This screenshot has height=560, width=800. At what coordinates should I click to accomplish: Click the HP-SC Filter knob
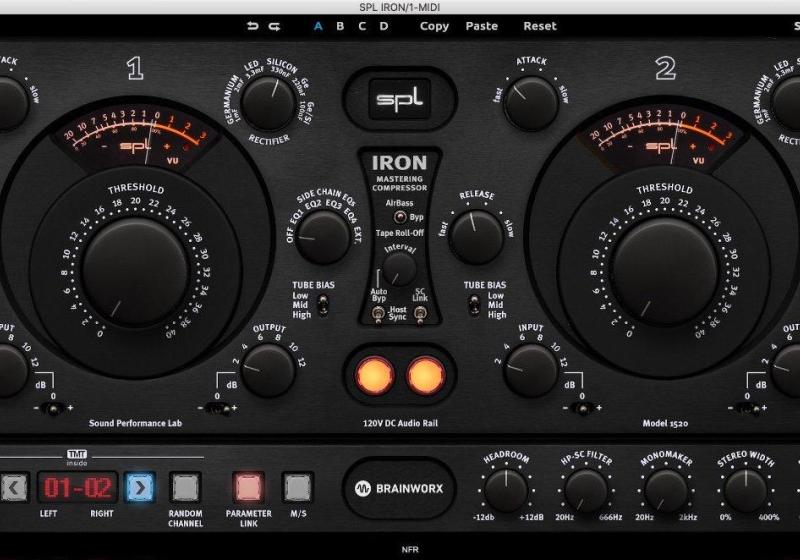[586, 490]
